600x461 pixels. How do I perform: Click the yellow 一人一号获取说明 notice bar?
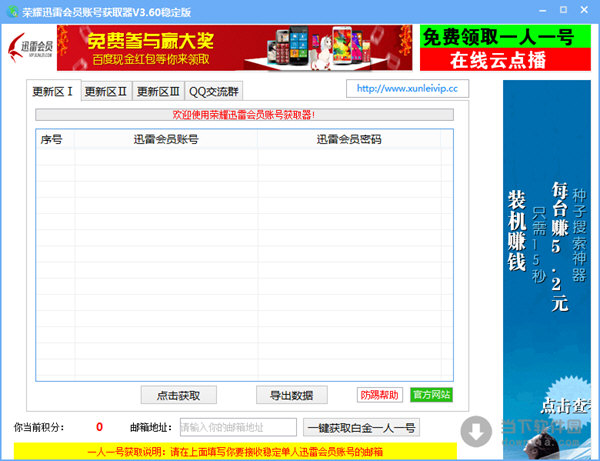pyautogui.click(x=235, y=451)
